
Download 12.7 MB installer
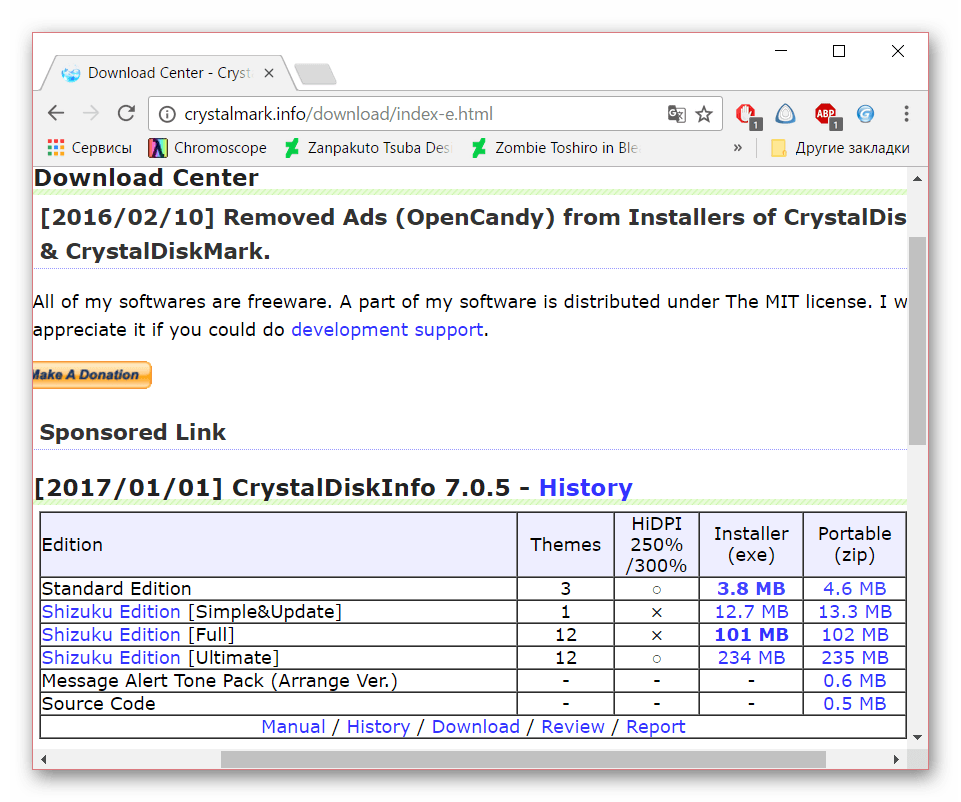point(751,611)
